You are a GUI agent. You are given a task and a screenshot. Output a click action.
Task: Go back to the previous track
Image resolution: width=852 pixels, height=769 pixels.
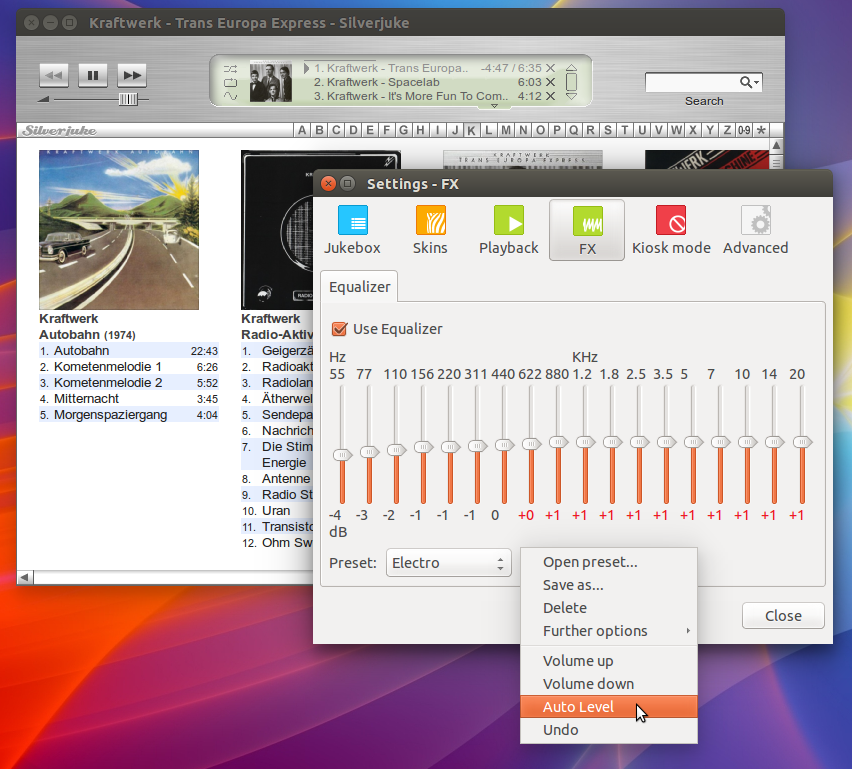pyautogui.click(x=53, y=75)
